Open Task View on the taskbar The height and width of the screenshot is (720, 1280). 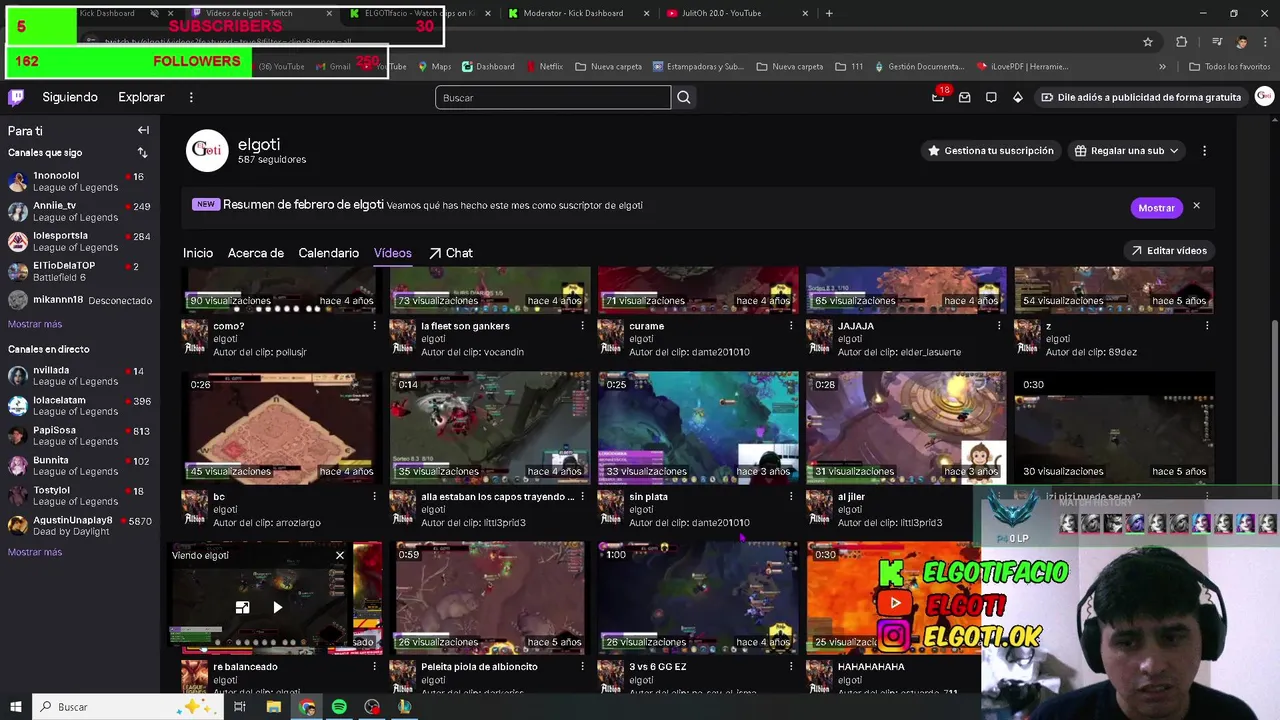point(240,707)
